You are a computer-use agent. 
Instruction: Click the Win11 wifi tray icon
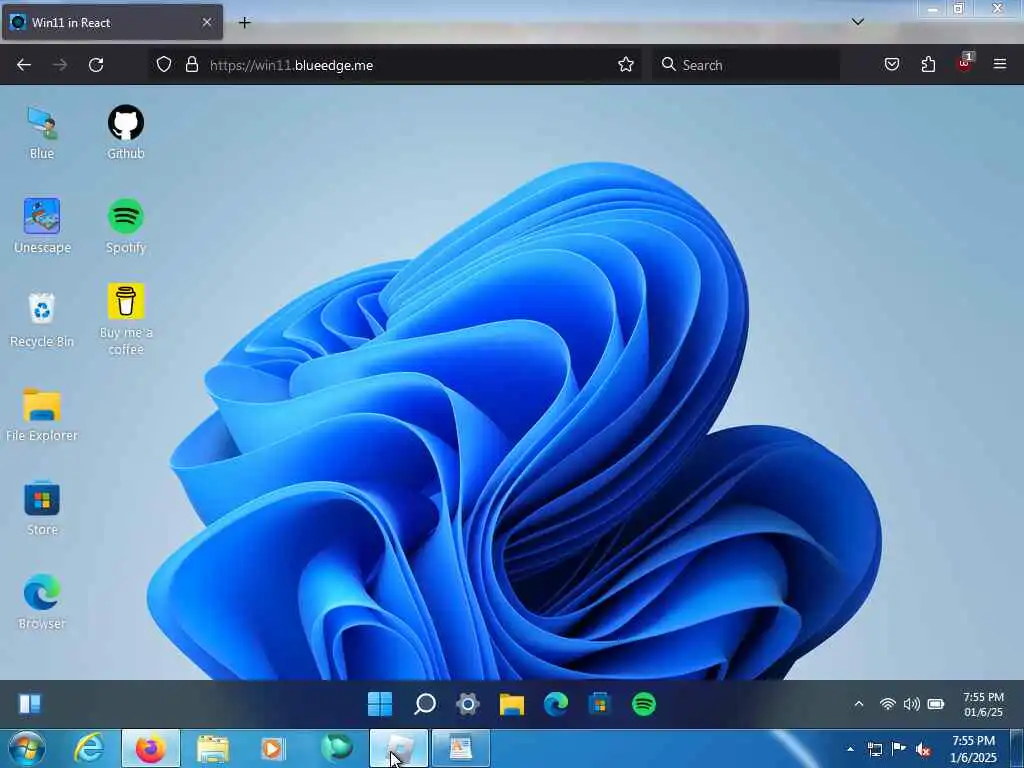pyautogui.click(x=888, y=704)
